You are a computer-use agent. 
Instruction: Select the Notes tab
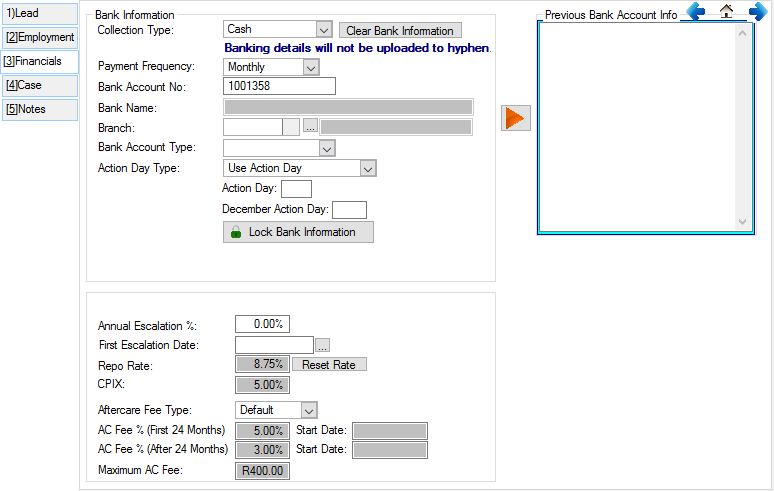(39, 110)
